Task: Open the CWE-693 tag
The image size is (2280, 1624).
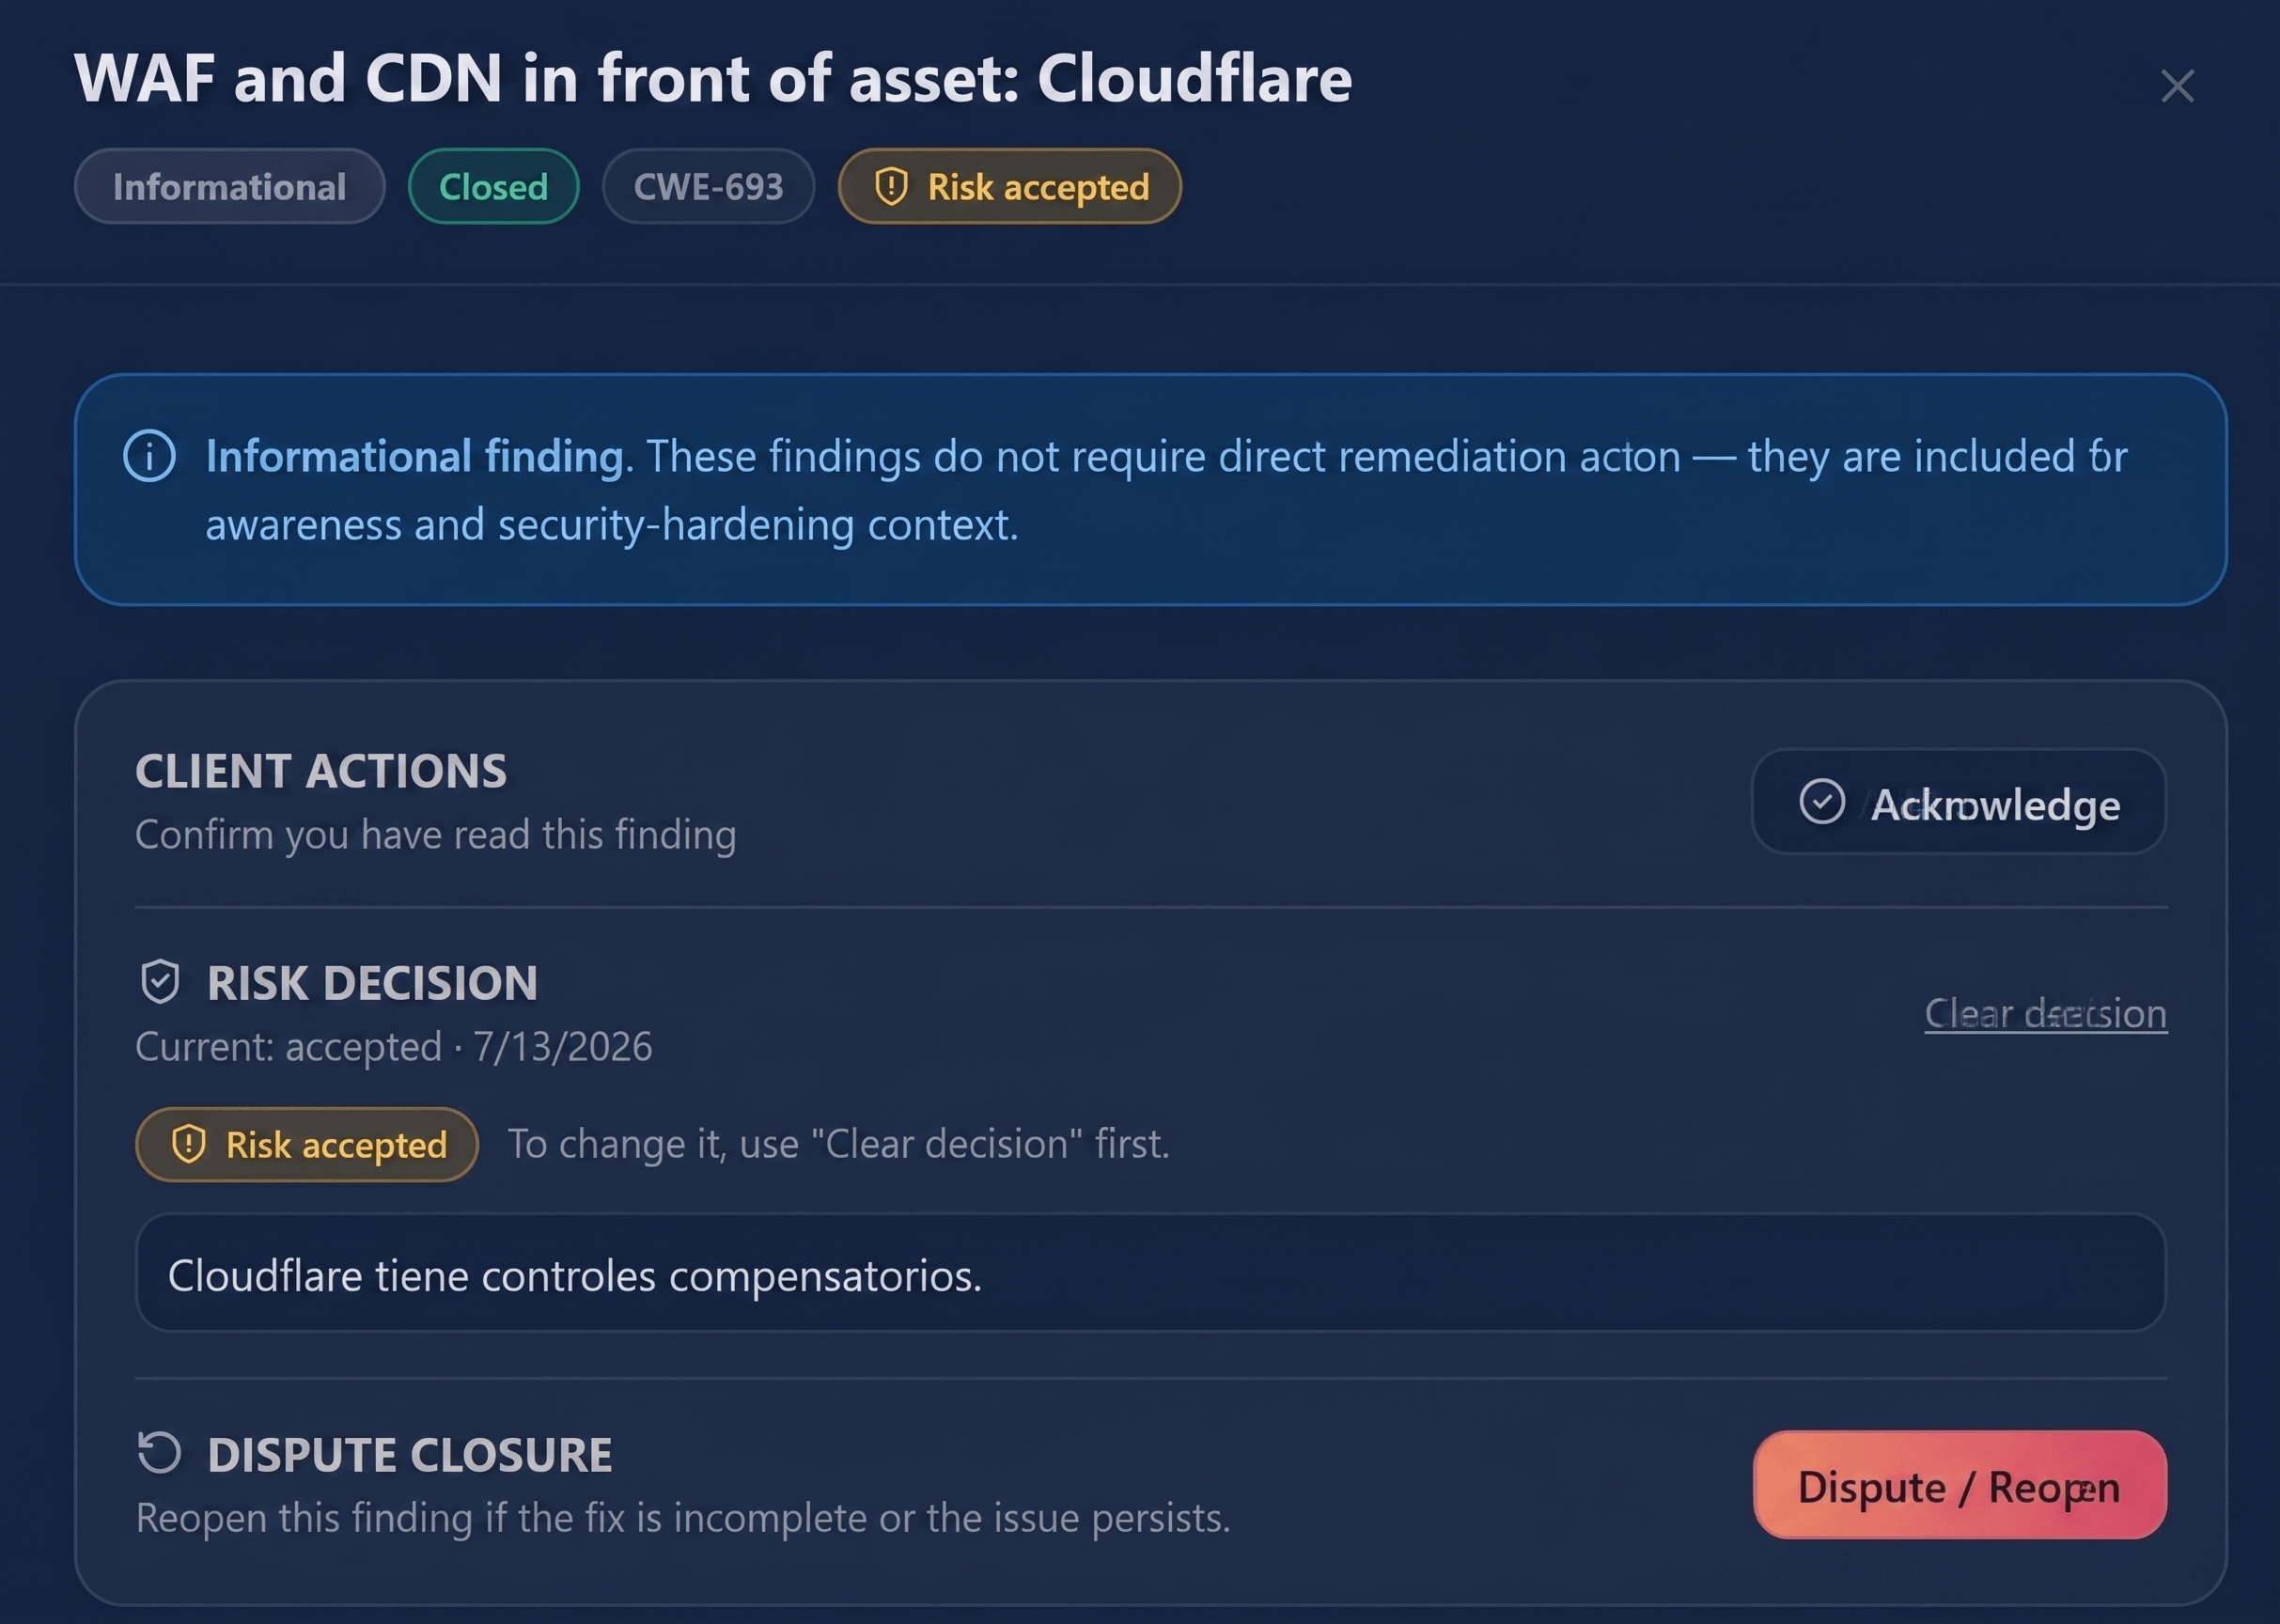Action: click(708, 186)
